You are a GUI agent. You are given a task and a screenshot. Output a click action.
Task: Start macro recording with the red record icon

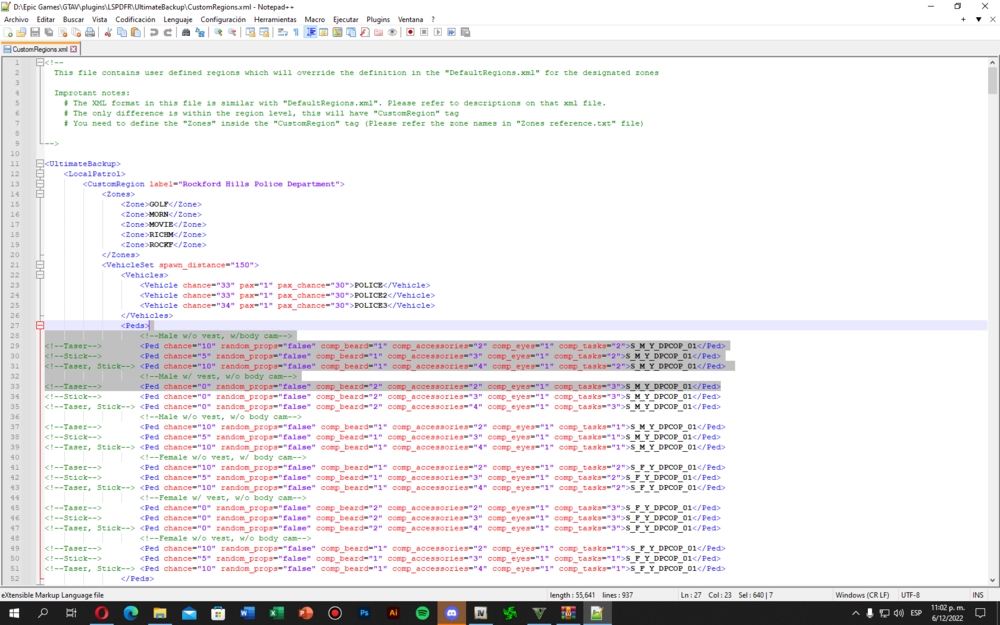pos(410,32)
